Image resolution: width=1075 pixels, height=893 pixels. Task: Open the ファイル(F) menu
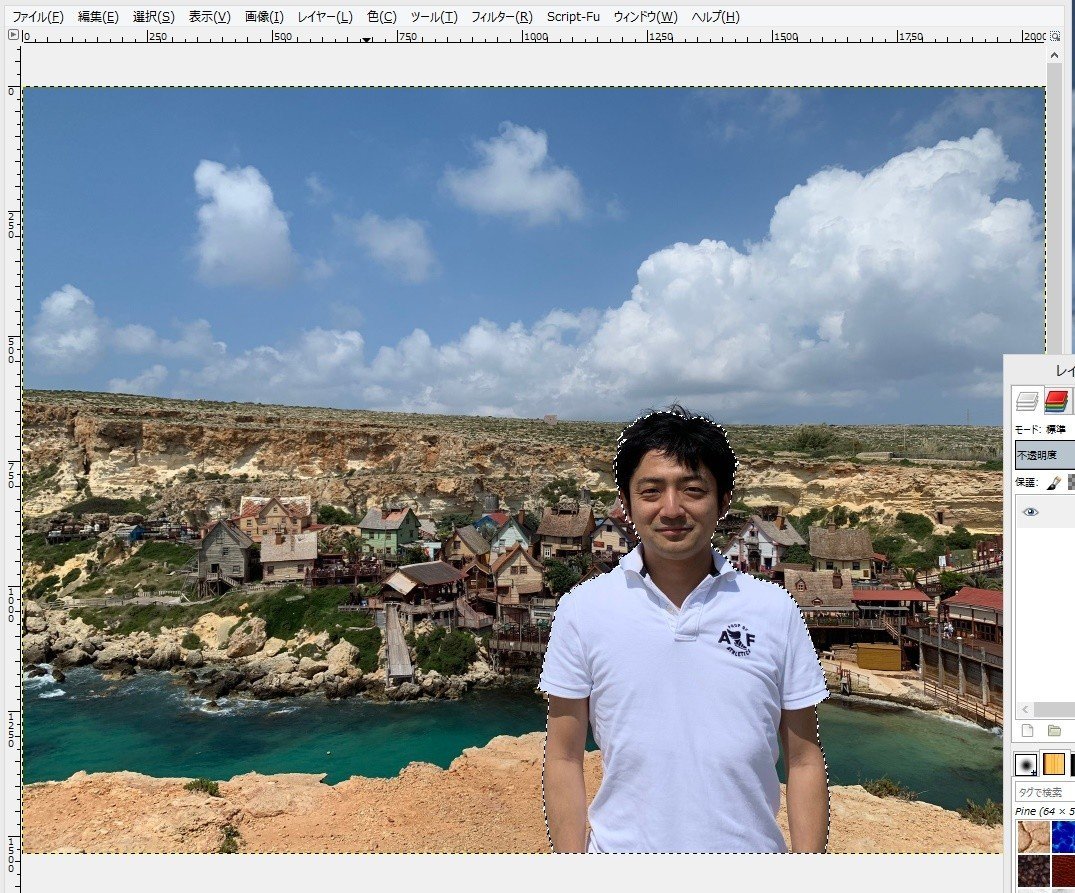38,16
